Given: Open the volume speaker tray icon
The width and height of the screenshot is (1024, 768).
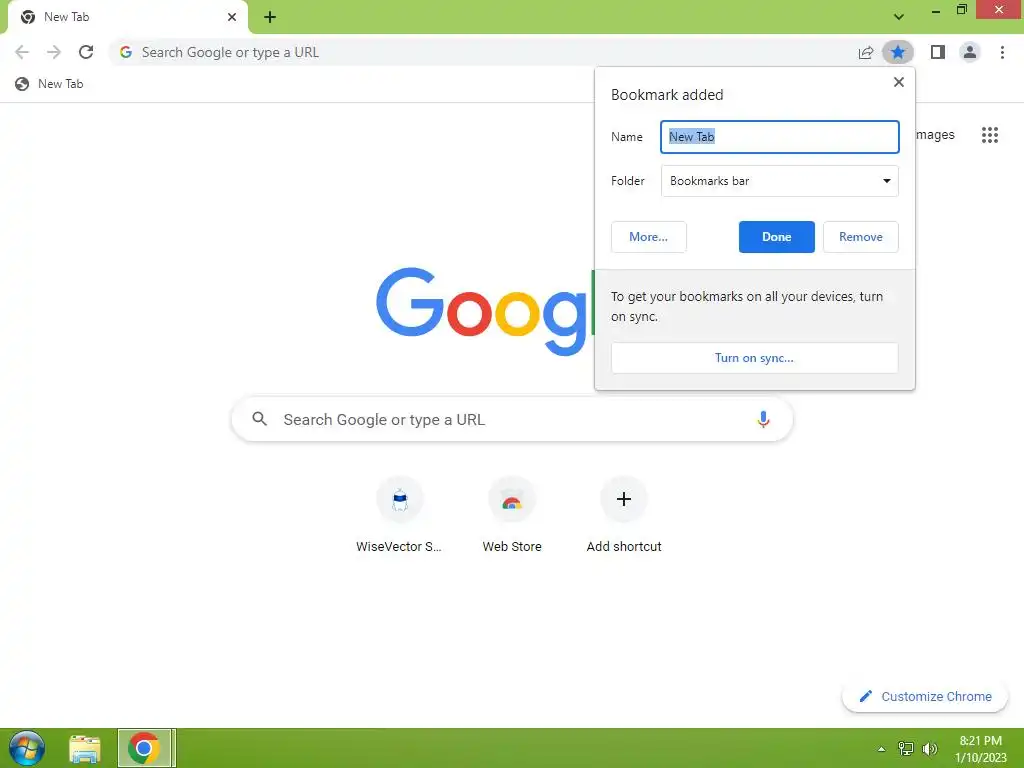Looking at the screenshot, I should click(929, 749).
